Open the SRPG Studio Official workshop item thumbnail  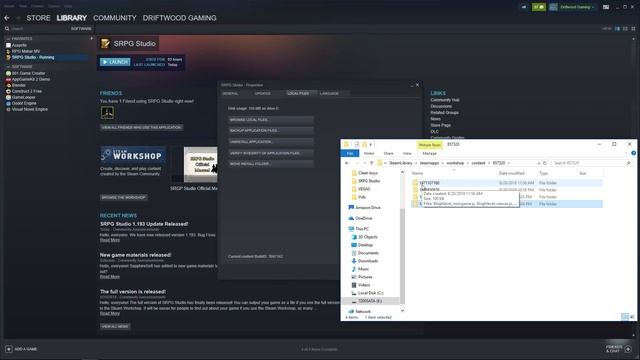200,164
